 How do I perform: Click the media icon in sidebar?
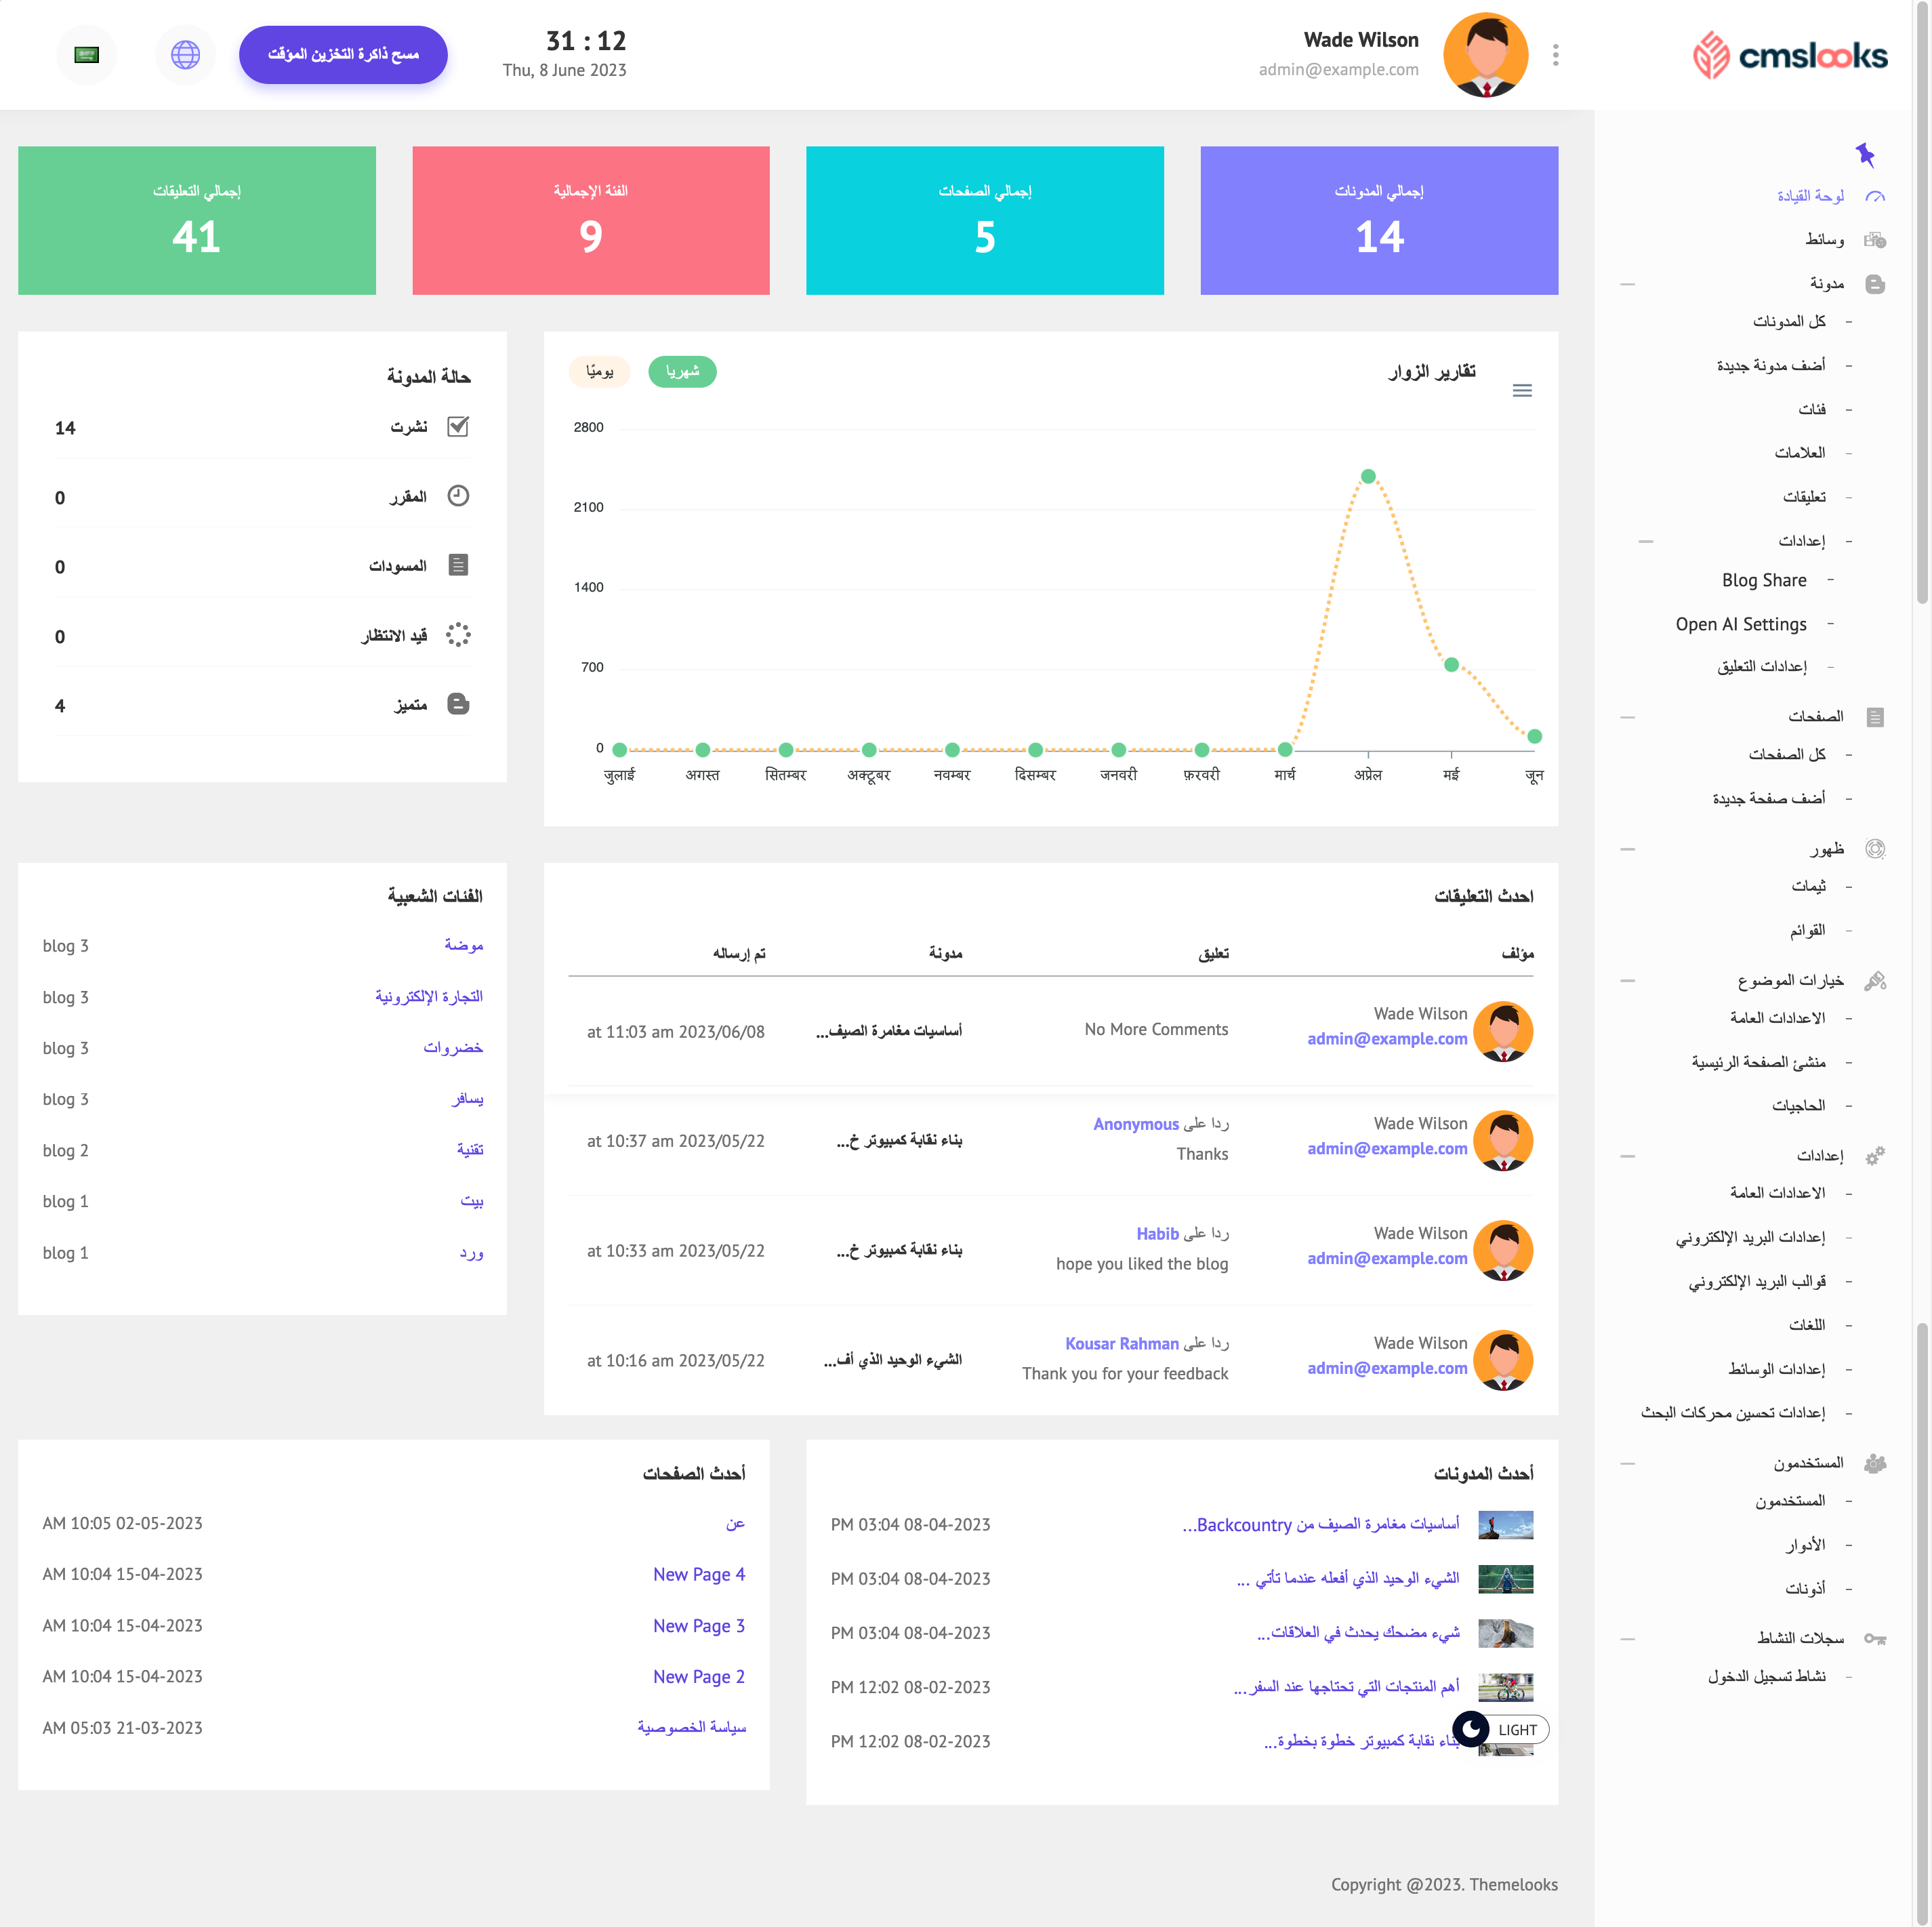click(1875, 240)
